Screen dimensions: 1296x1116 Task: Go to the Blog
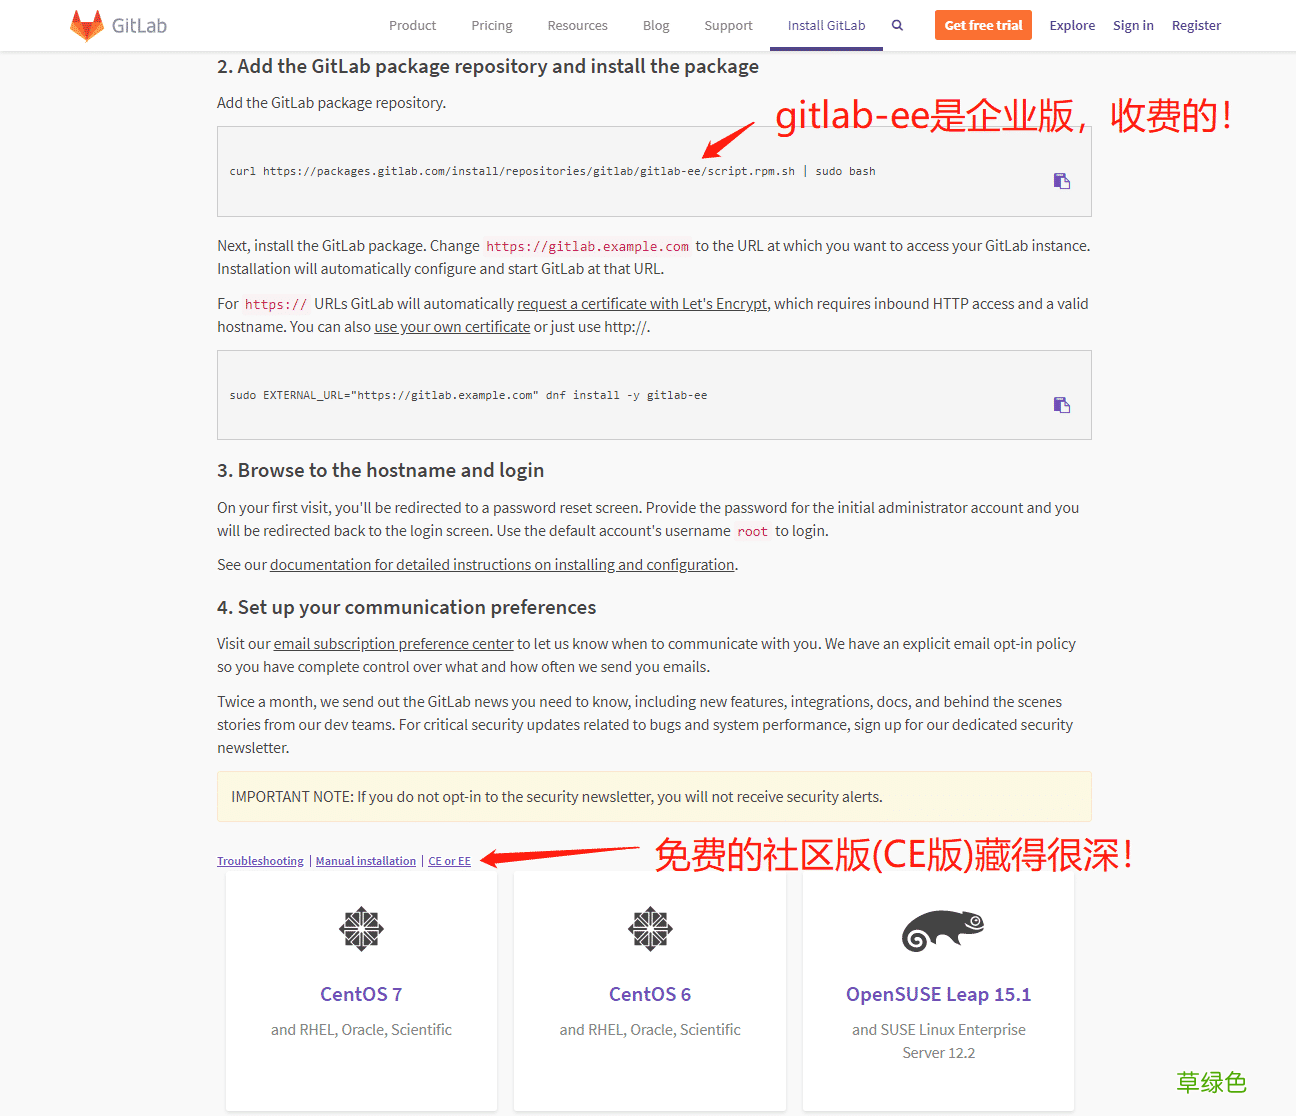[x=656, y=25]
